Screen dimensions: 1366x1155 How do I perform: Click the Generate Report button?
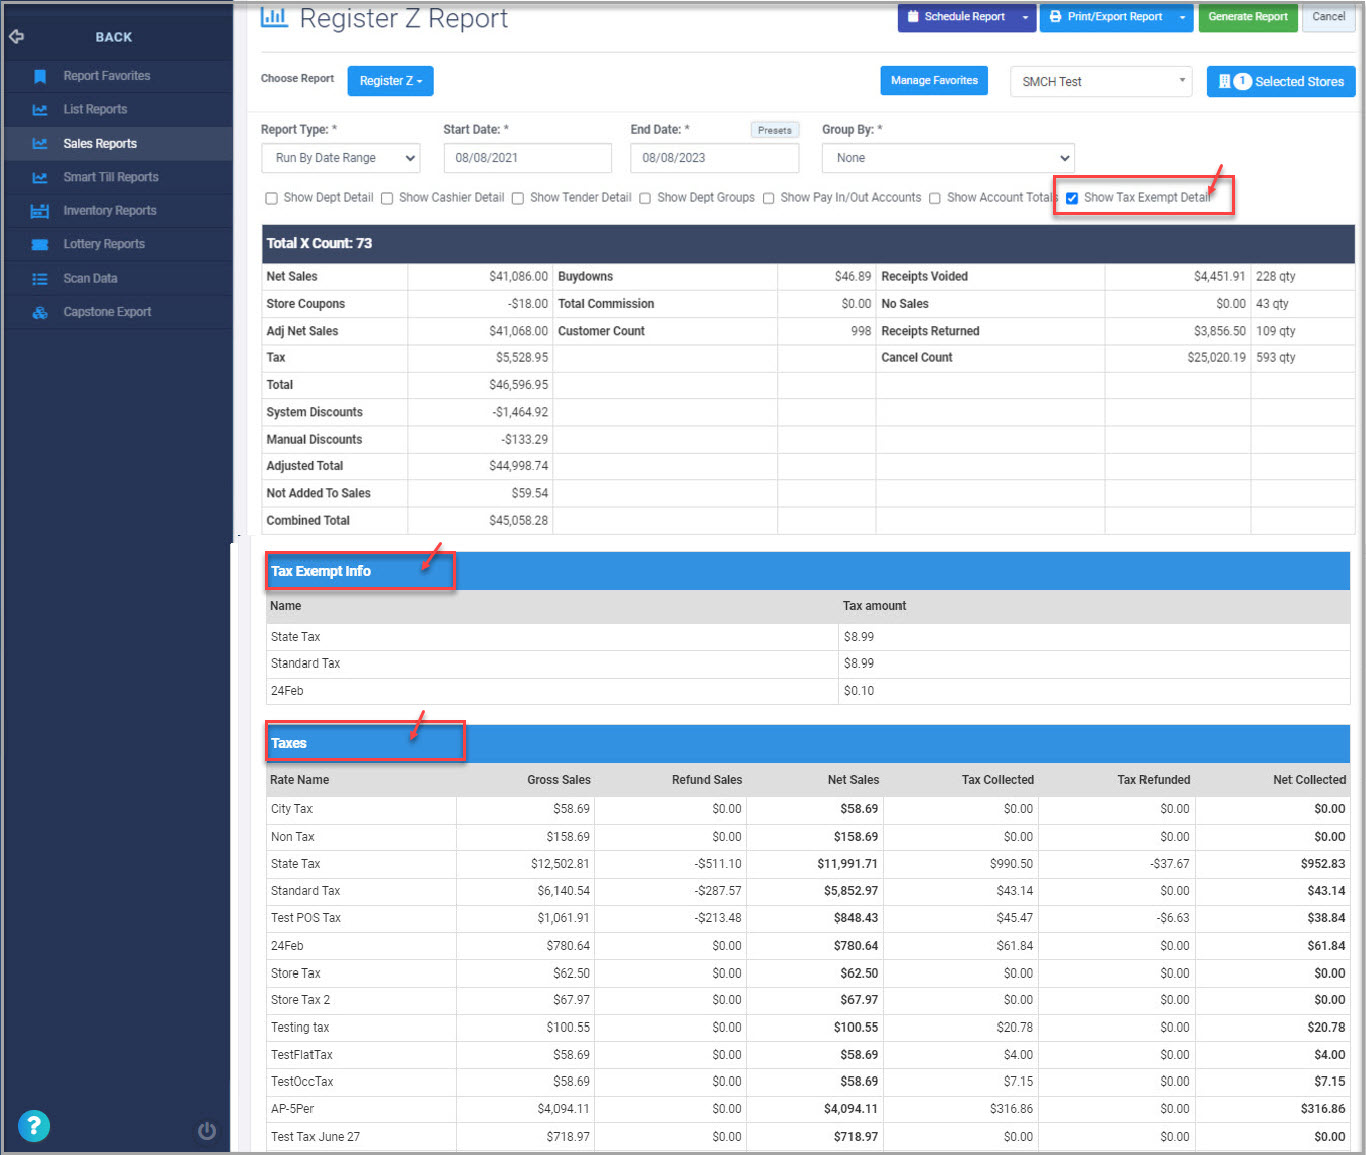point(1248,17)
